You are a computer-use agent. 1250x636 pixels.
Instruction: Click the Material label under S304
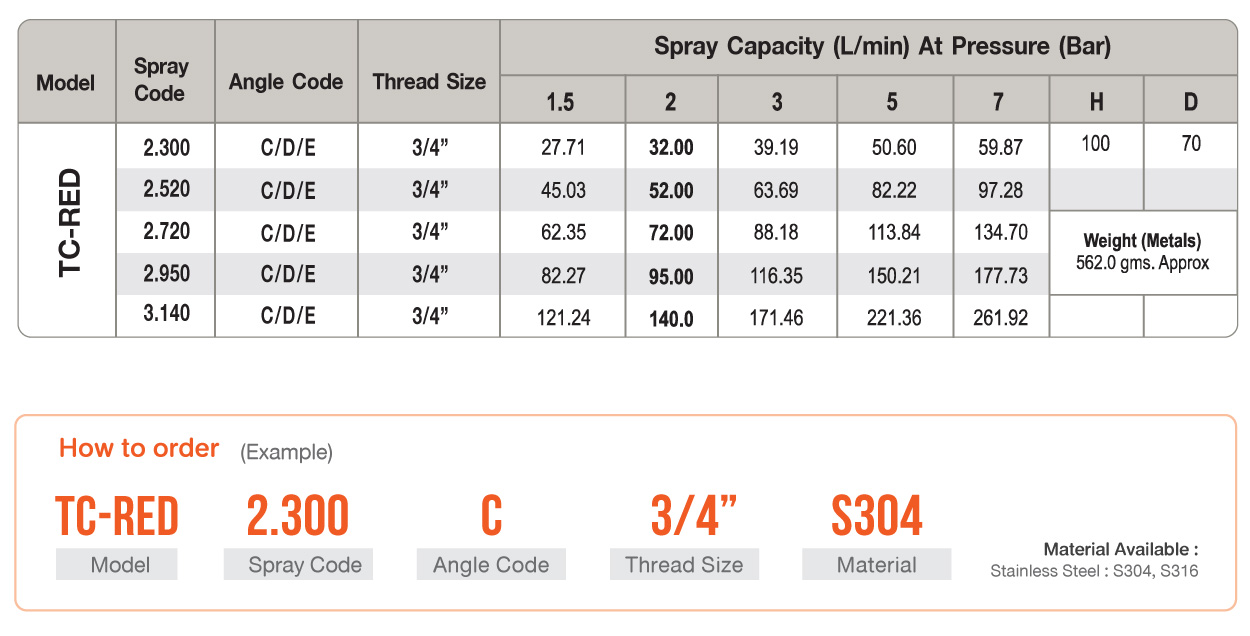pyautogui.click(x=877, y=565)
